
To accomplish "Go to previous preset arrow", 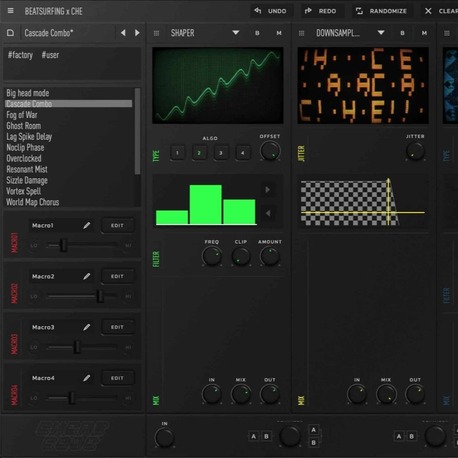I will pyautogui.click(x=123, y=33).
